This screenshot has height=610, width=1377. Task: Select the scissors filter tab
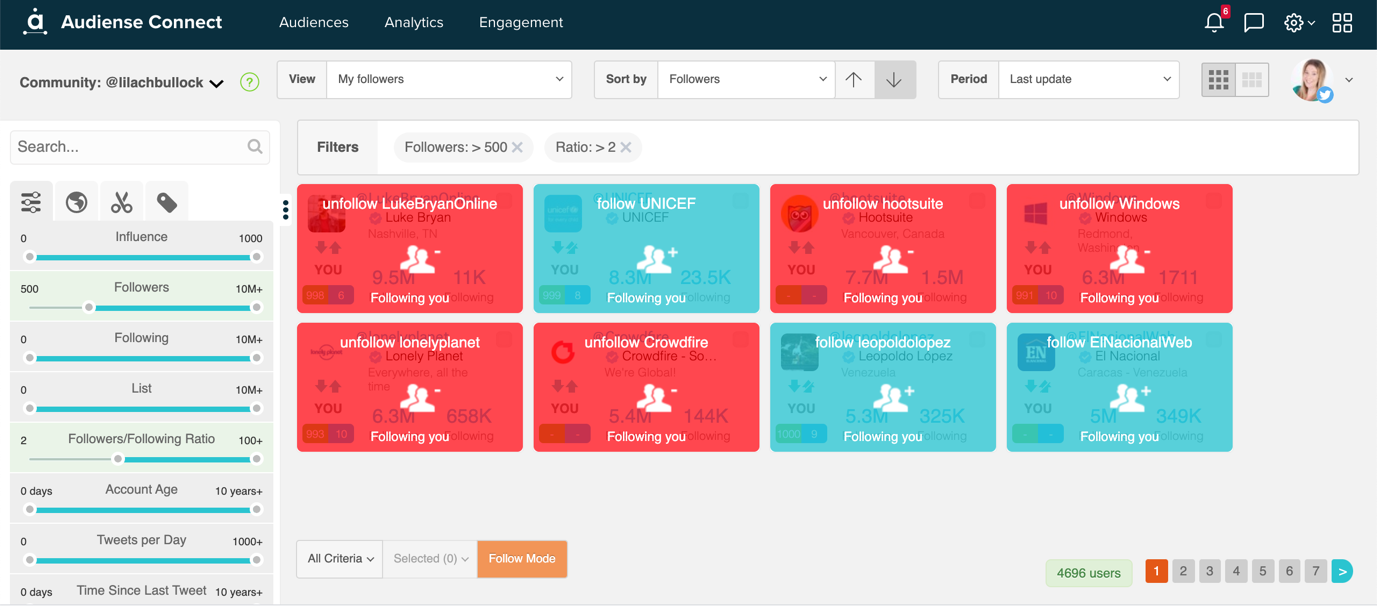121,202
